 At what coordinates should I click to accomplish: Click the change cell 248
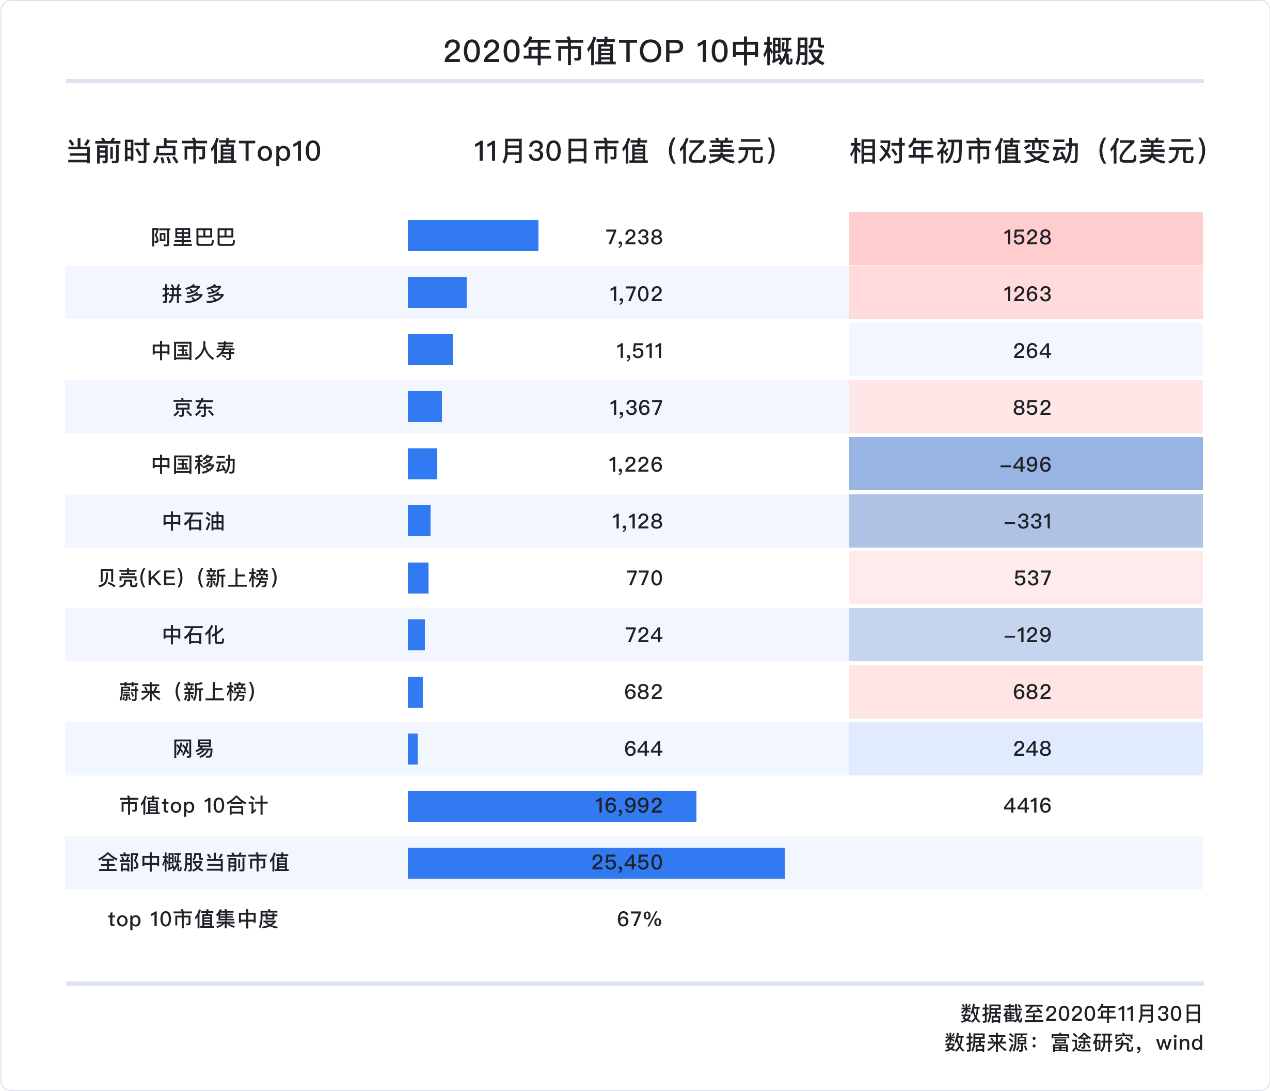coord(1026,749)
